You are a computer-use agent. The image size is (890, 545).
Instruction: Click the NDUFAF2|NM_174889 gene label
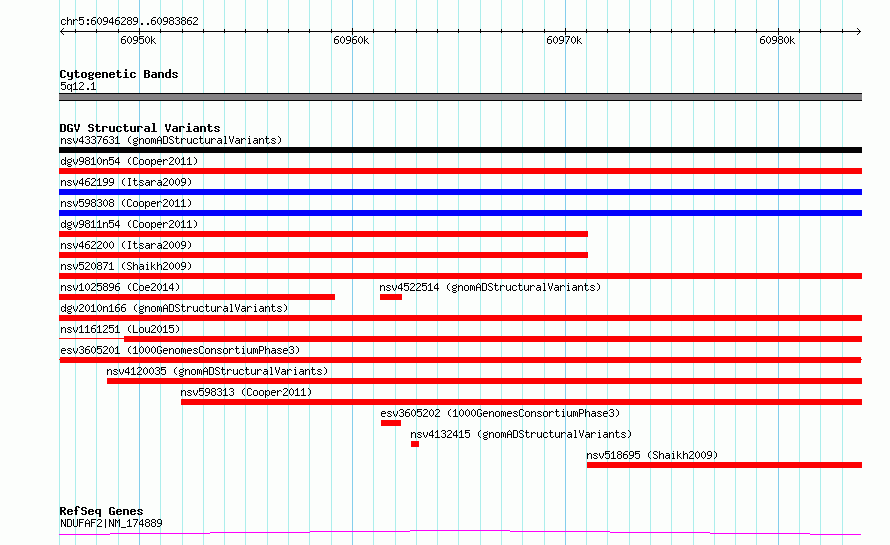tap(111, 523)
